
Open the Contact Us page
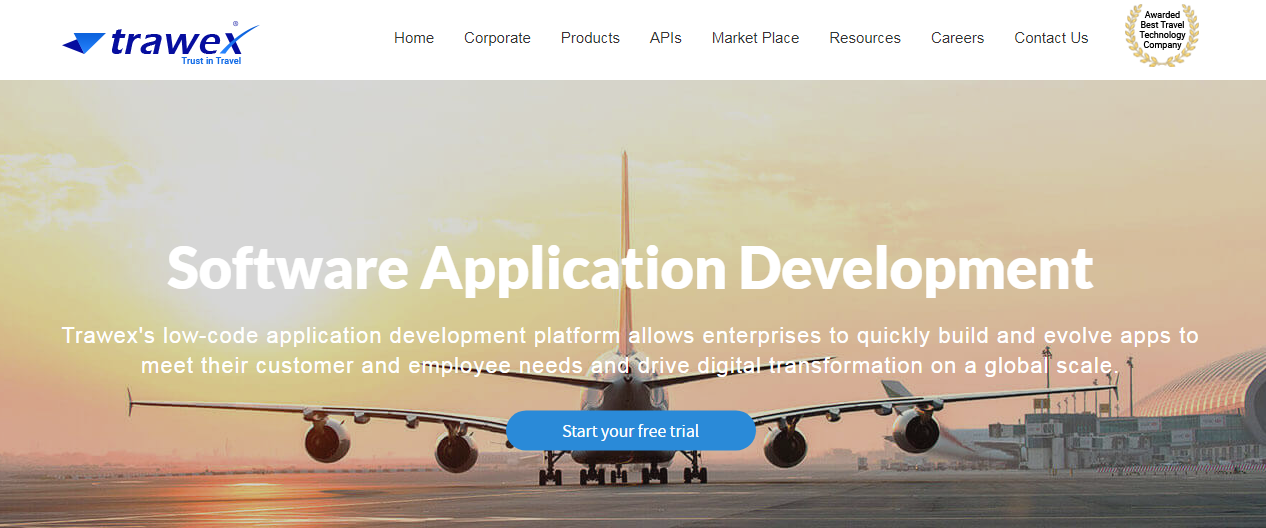[x=1051, y=38]
